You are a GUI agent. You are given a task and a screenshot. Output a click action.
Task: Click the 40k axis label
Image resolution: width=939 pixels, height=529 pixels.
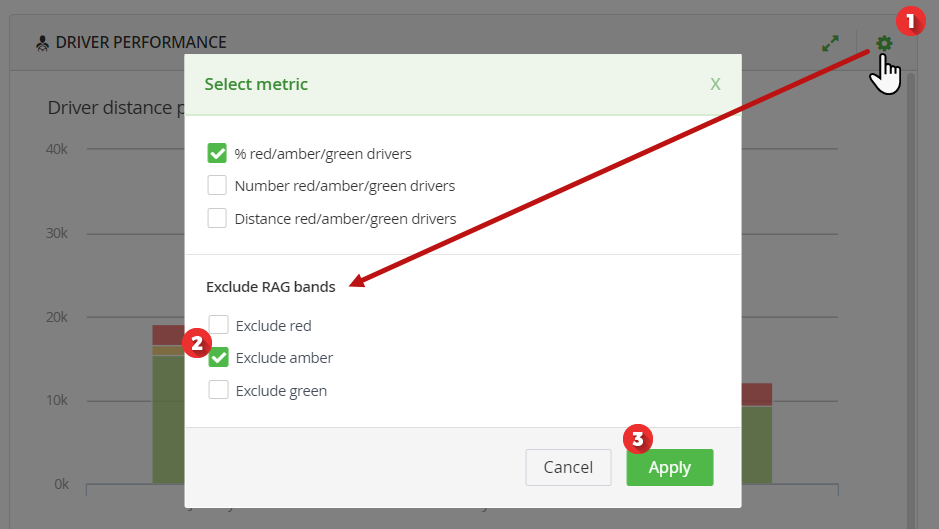pyautogui.click(x=57, y=149)
